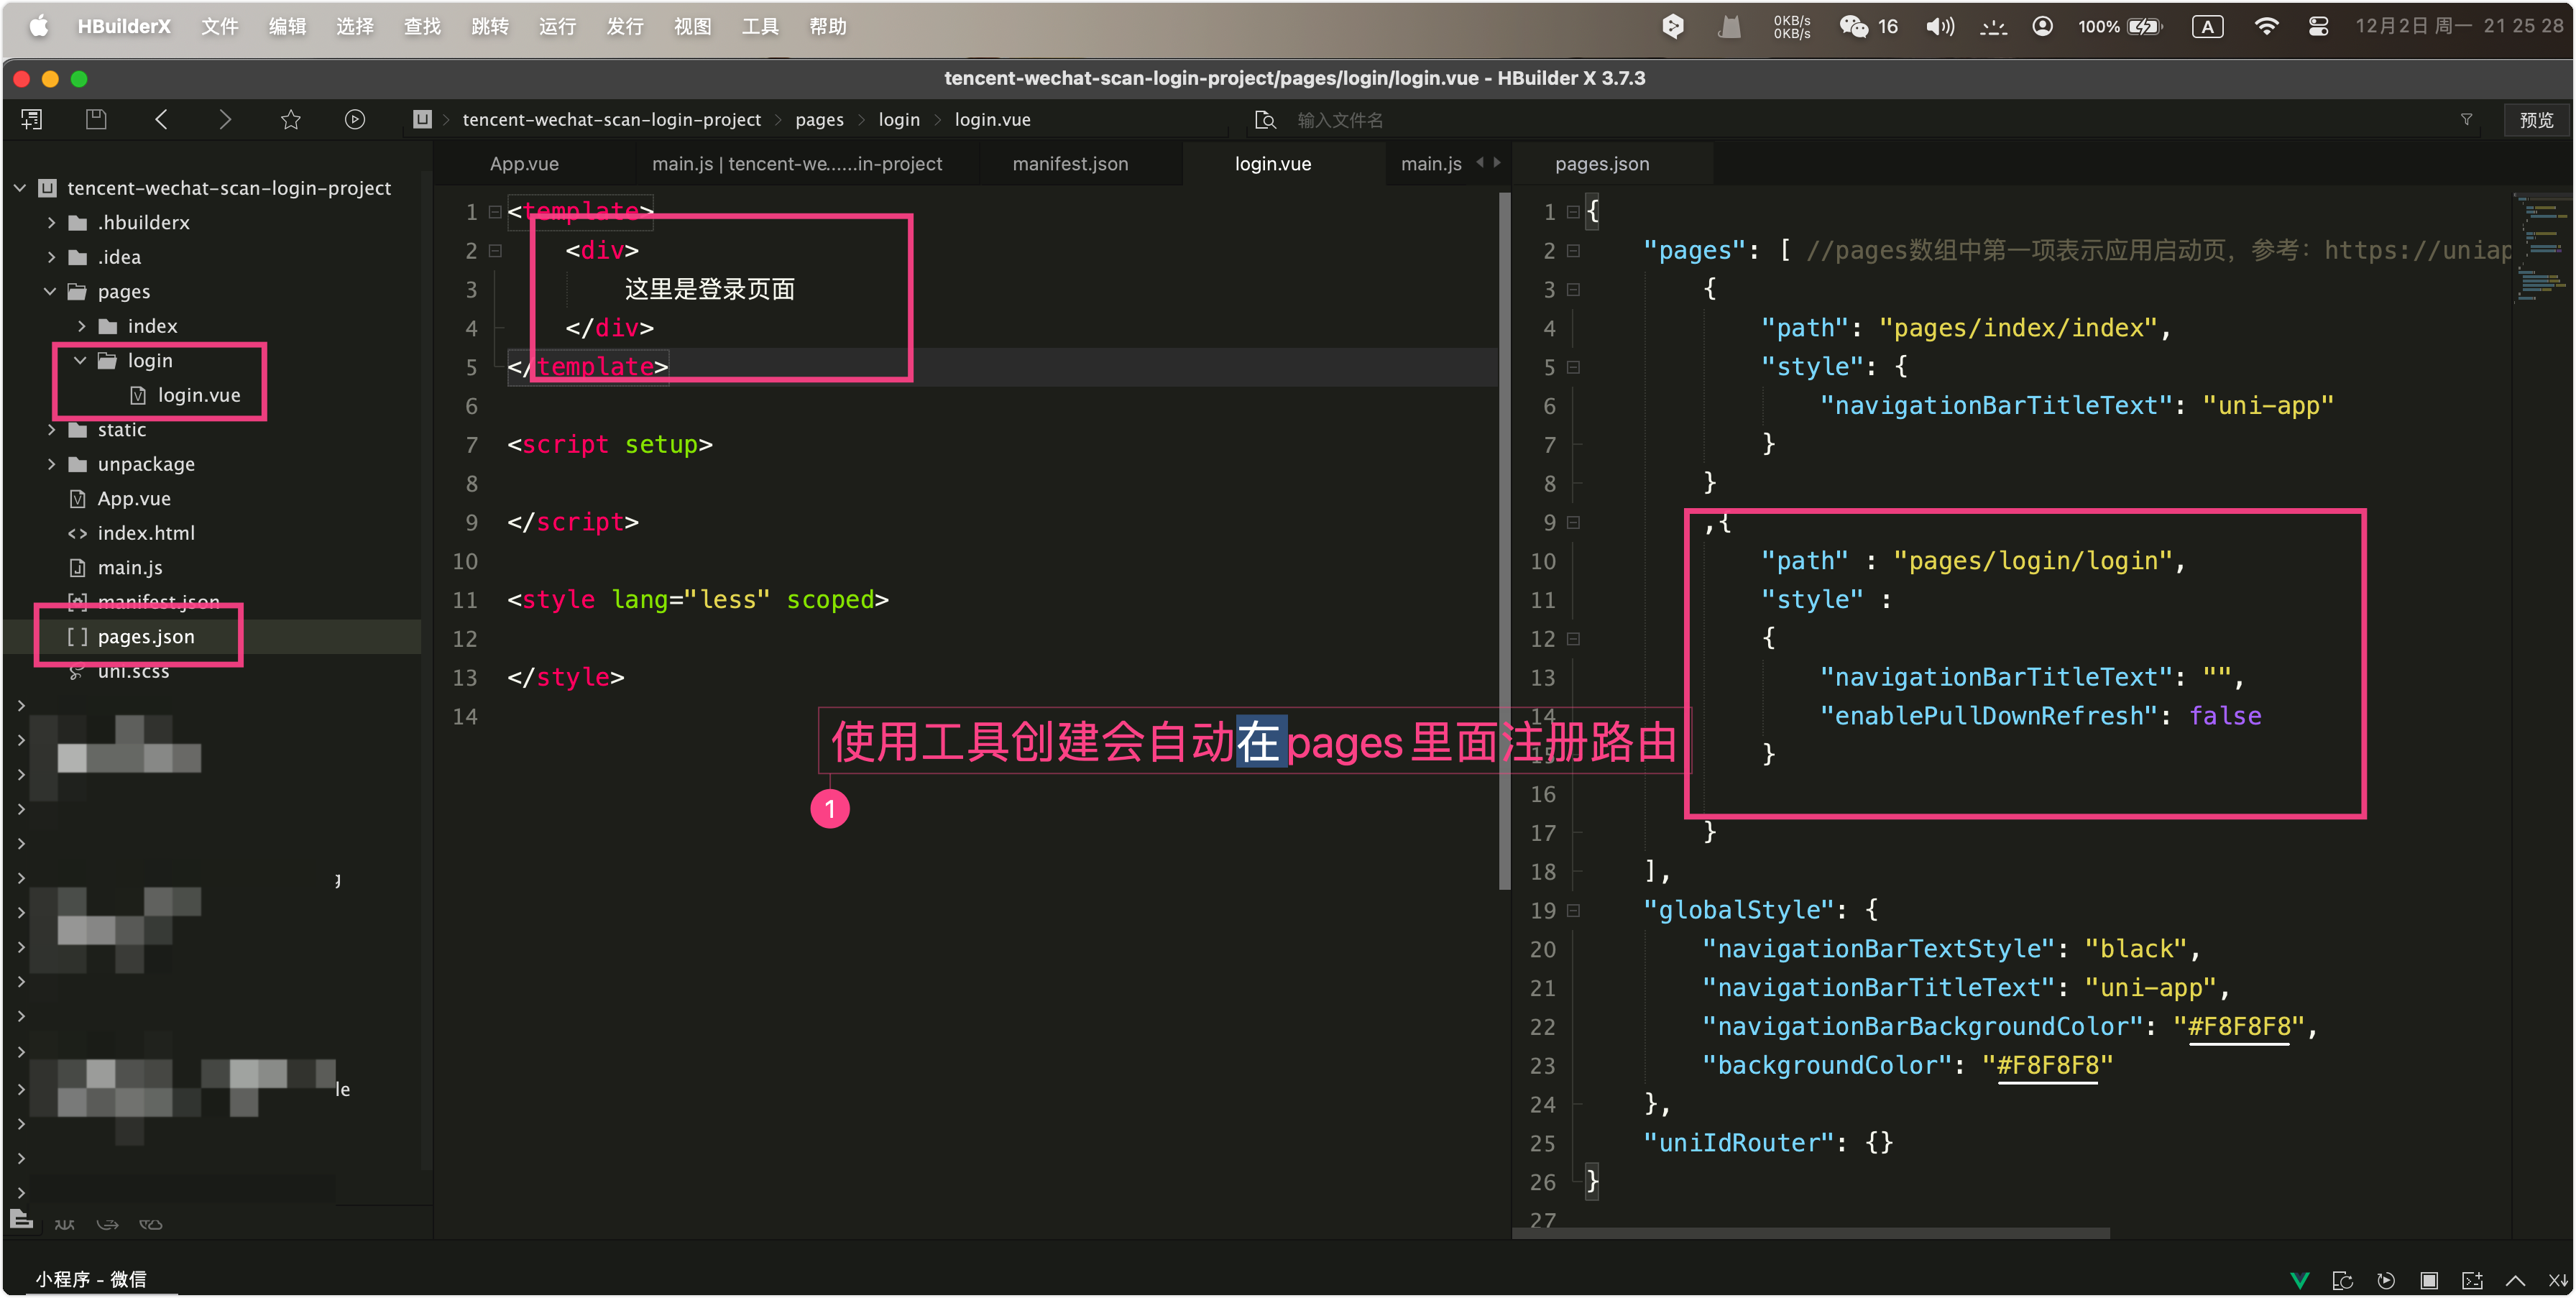Open the WeChat menu bar icon
2576x1298 pixels.
[x=1853, y=26]
